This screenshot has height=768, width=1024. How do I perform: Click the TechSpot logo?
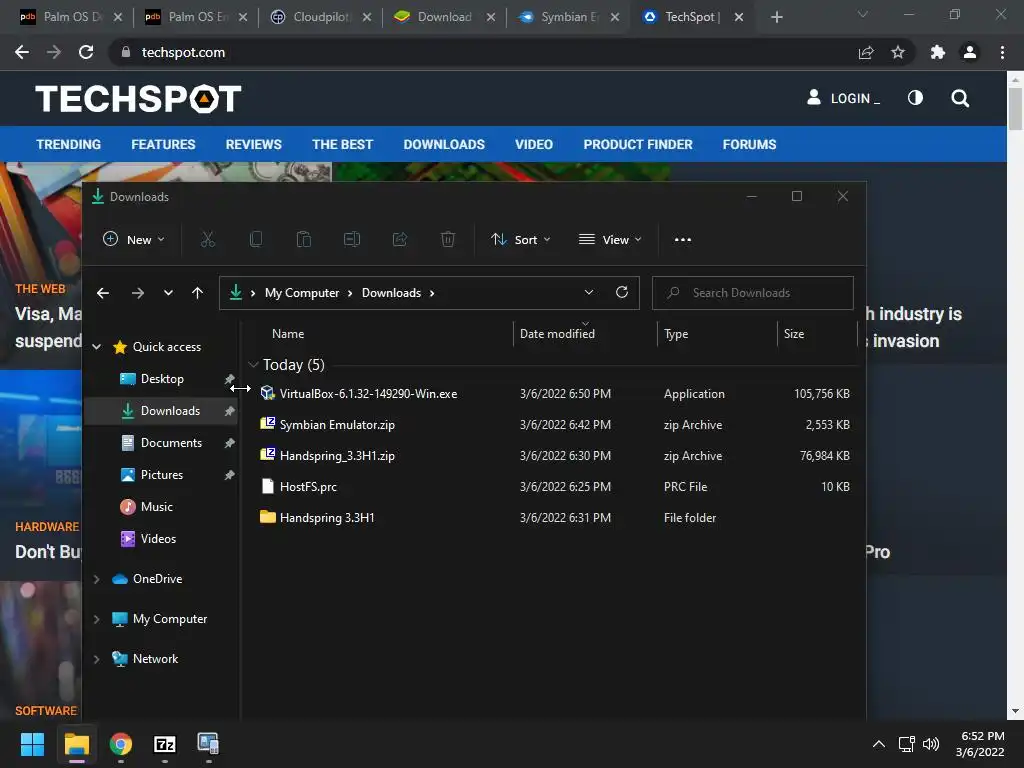coord(138,99)
